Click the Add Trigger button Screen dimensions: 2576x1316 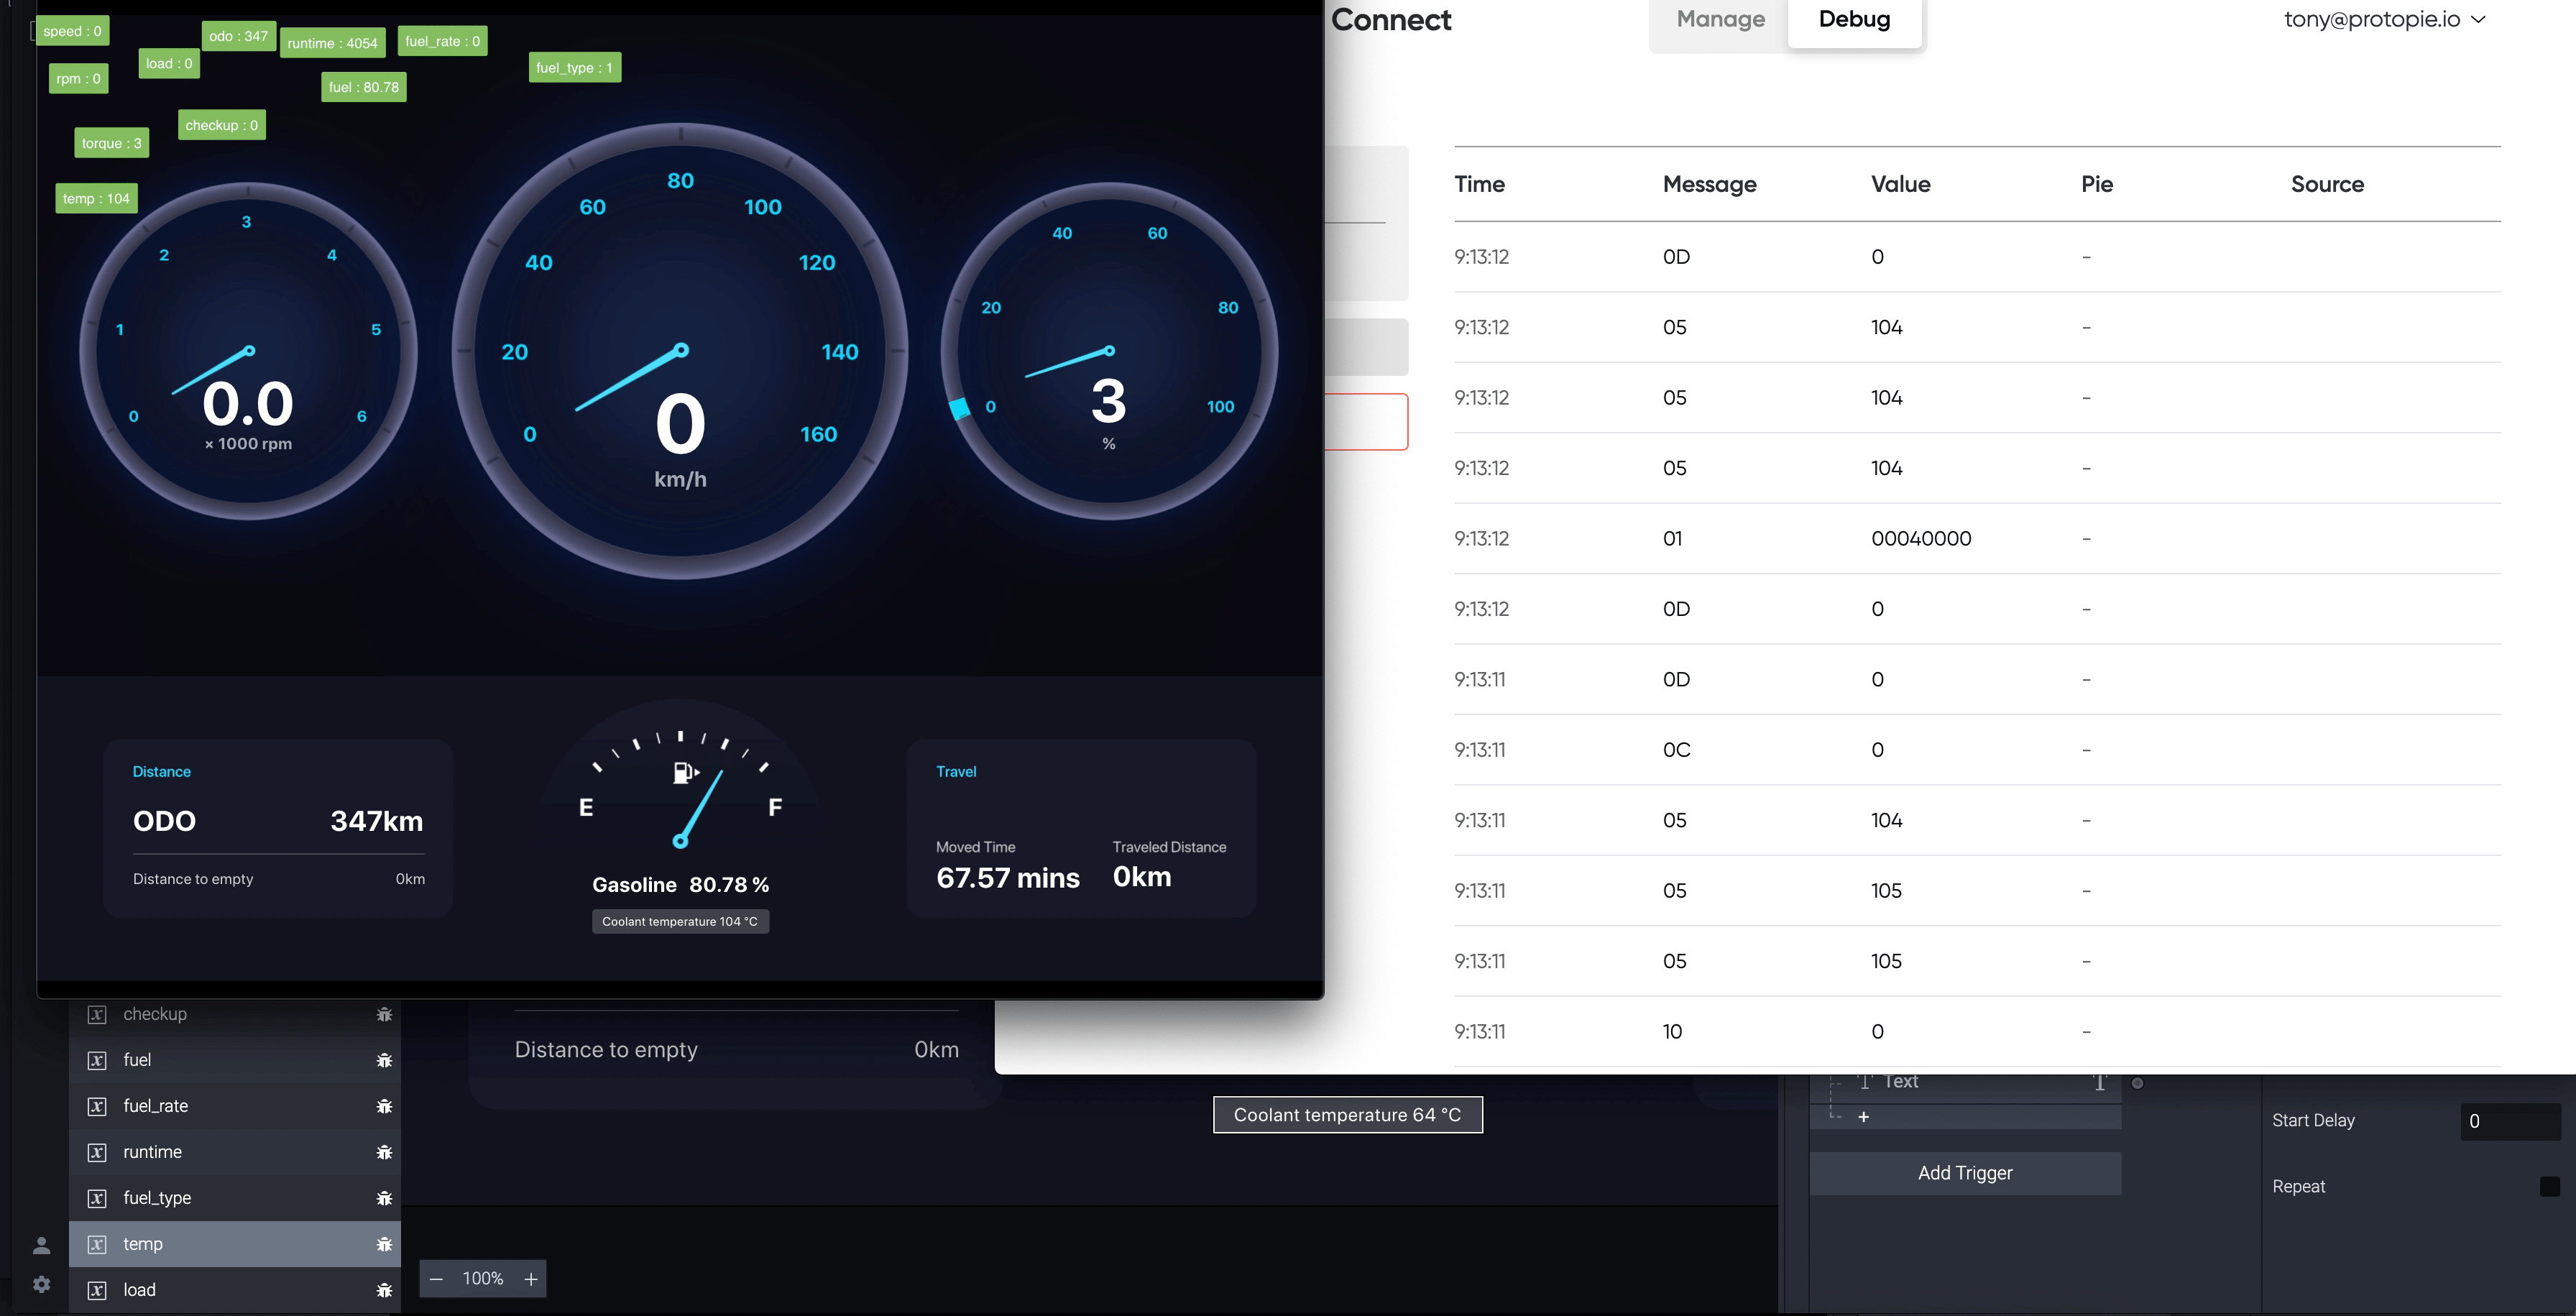point(1964,1173)
